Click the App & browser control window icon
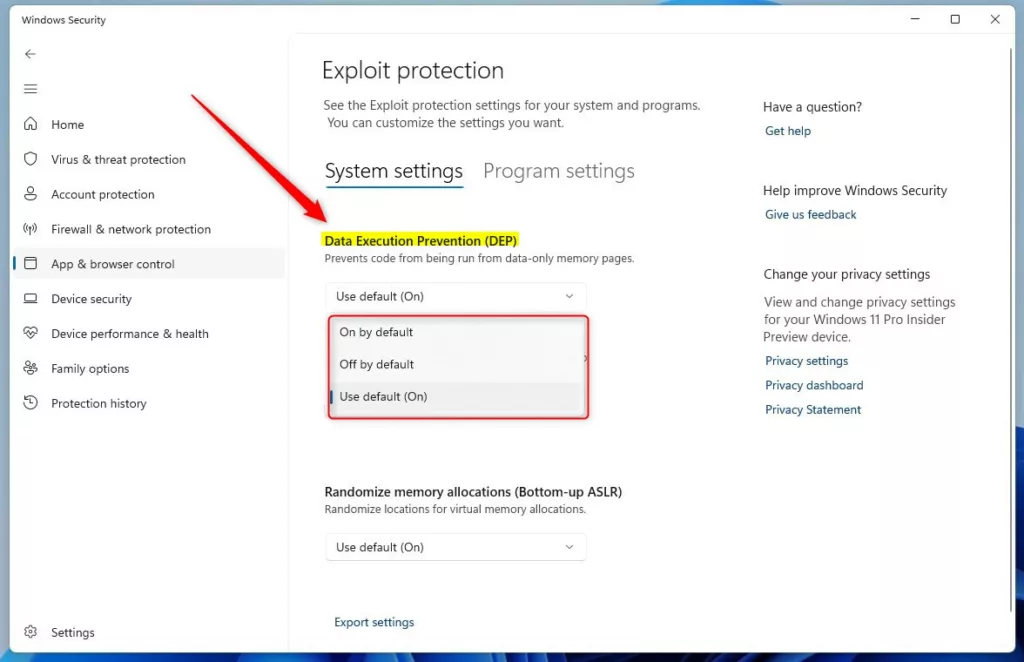Image resolution: width=1024 pixels, height=662 pixels. pyautogui.click(x=30, y=263)
